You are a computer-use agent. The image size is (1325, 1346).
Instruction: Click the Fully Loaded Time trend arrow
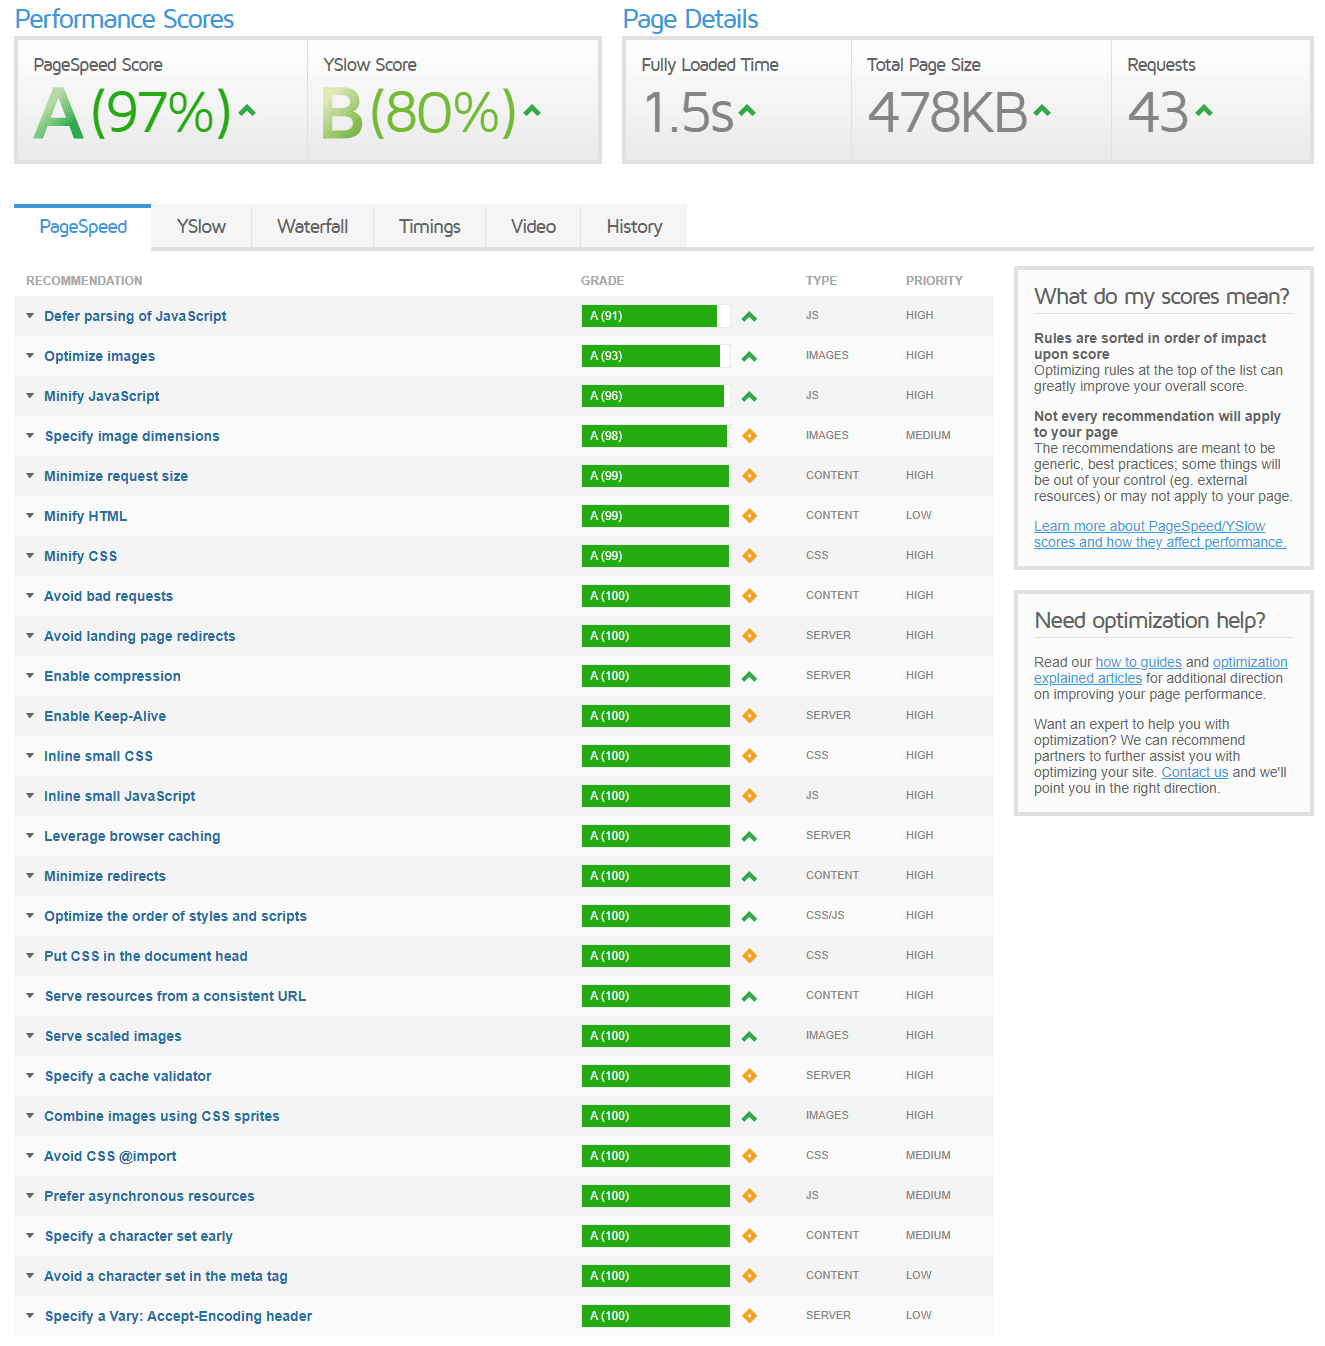point(746,111)
